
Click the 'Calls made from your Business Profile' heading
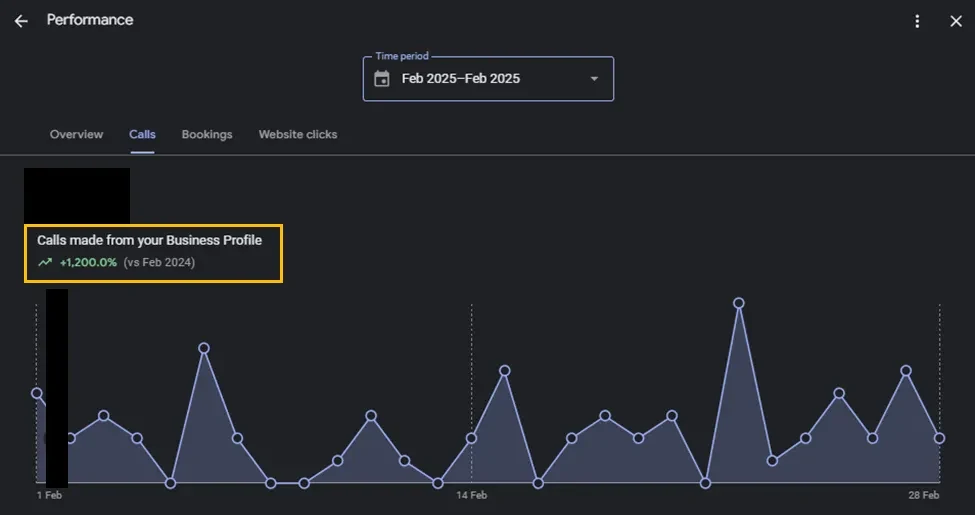coord(149,240)
